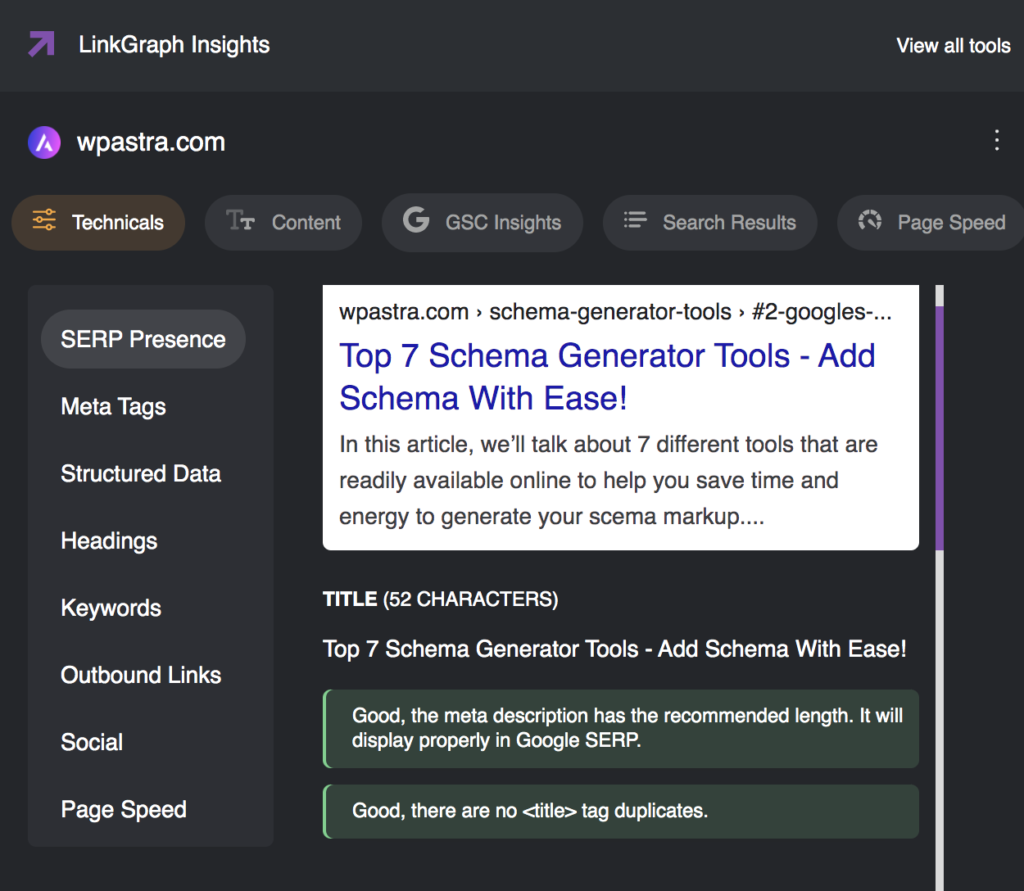Click the list icon on Search Results
1024x891 pixels.
point(635,222)
